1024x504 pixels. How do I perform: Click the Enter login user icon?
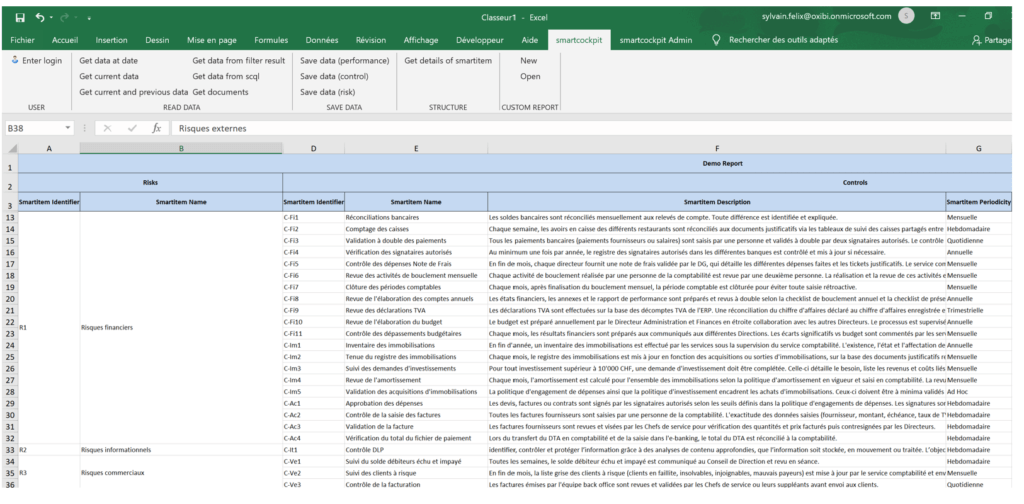(14, 61)
